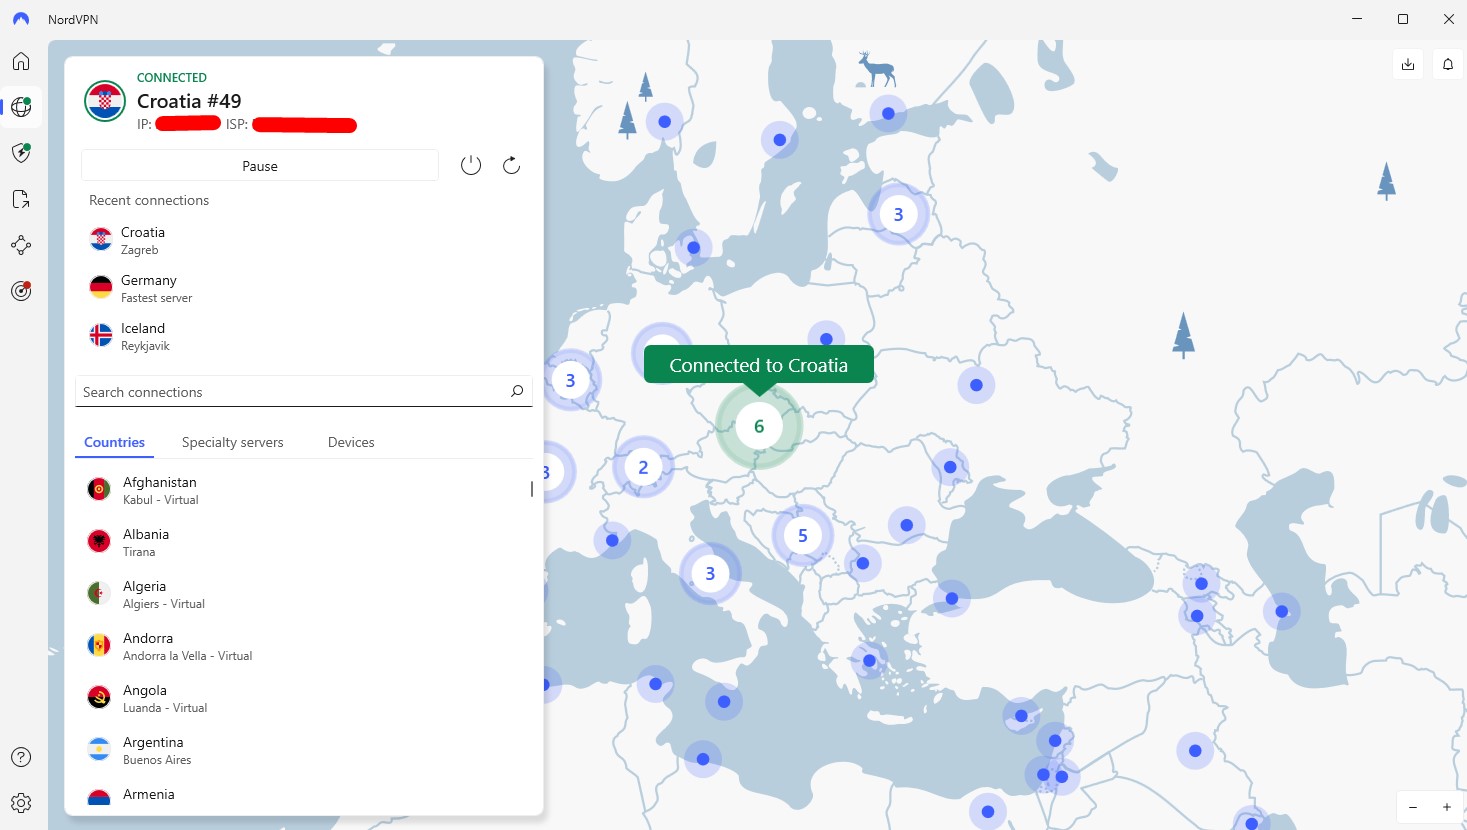Image resolution: width=1467 pixels, height=830 pixels.
Task: Click the power disconnect icon
Action: 471,166
